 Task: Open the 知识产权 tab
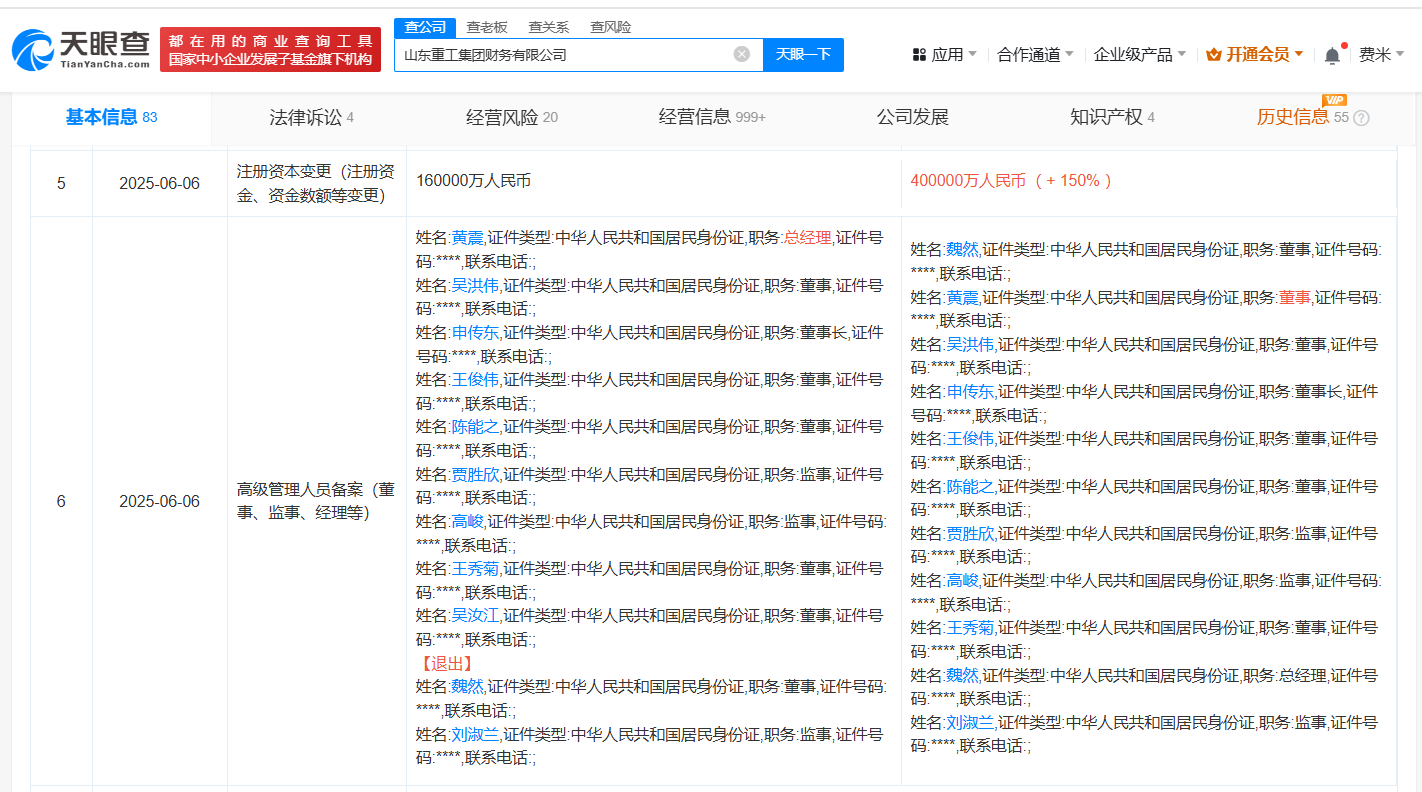coord(1111,117)
